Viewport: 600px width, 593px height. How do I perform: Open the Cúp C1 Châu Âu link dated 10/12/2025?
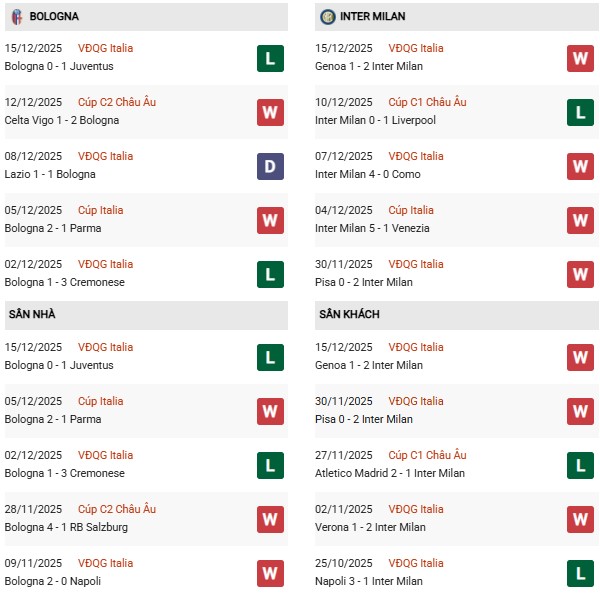[x=427, y=102]
